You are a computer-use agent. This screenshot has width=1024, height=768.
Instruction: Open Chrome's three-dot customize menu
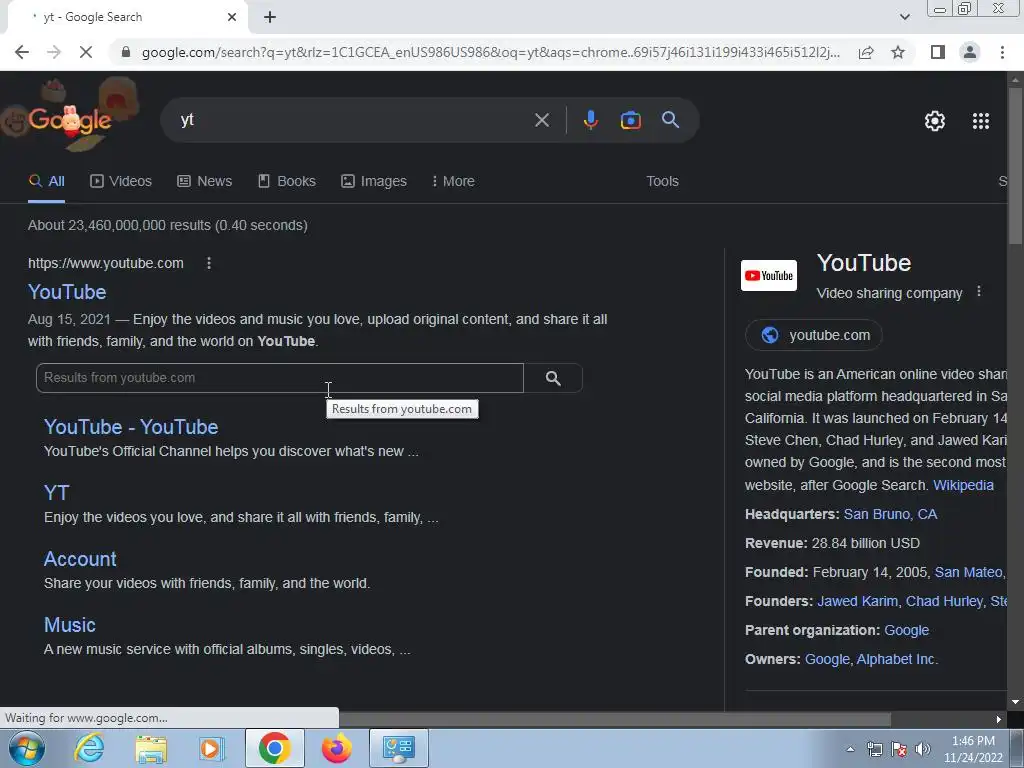[x=1002, y=52]
